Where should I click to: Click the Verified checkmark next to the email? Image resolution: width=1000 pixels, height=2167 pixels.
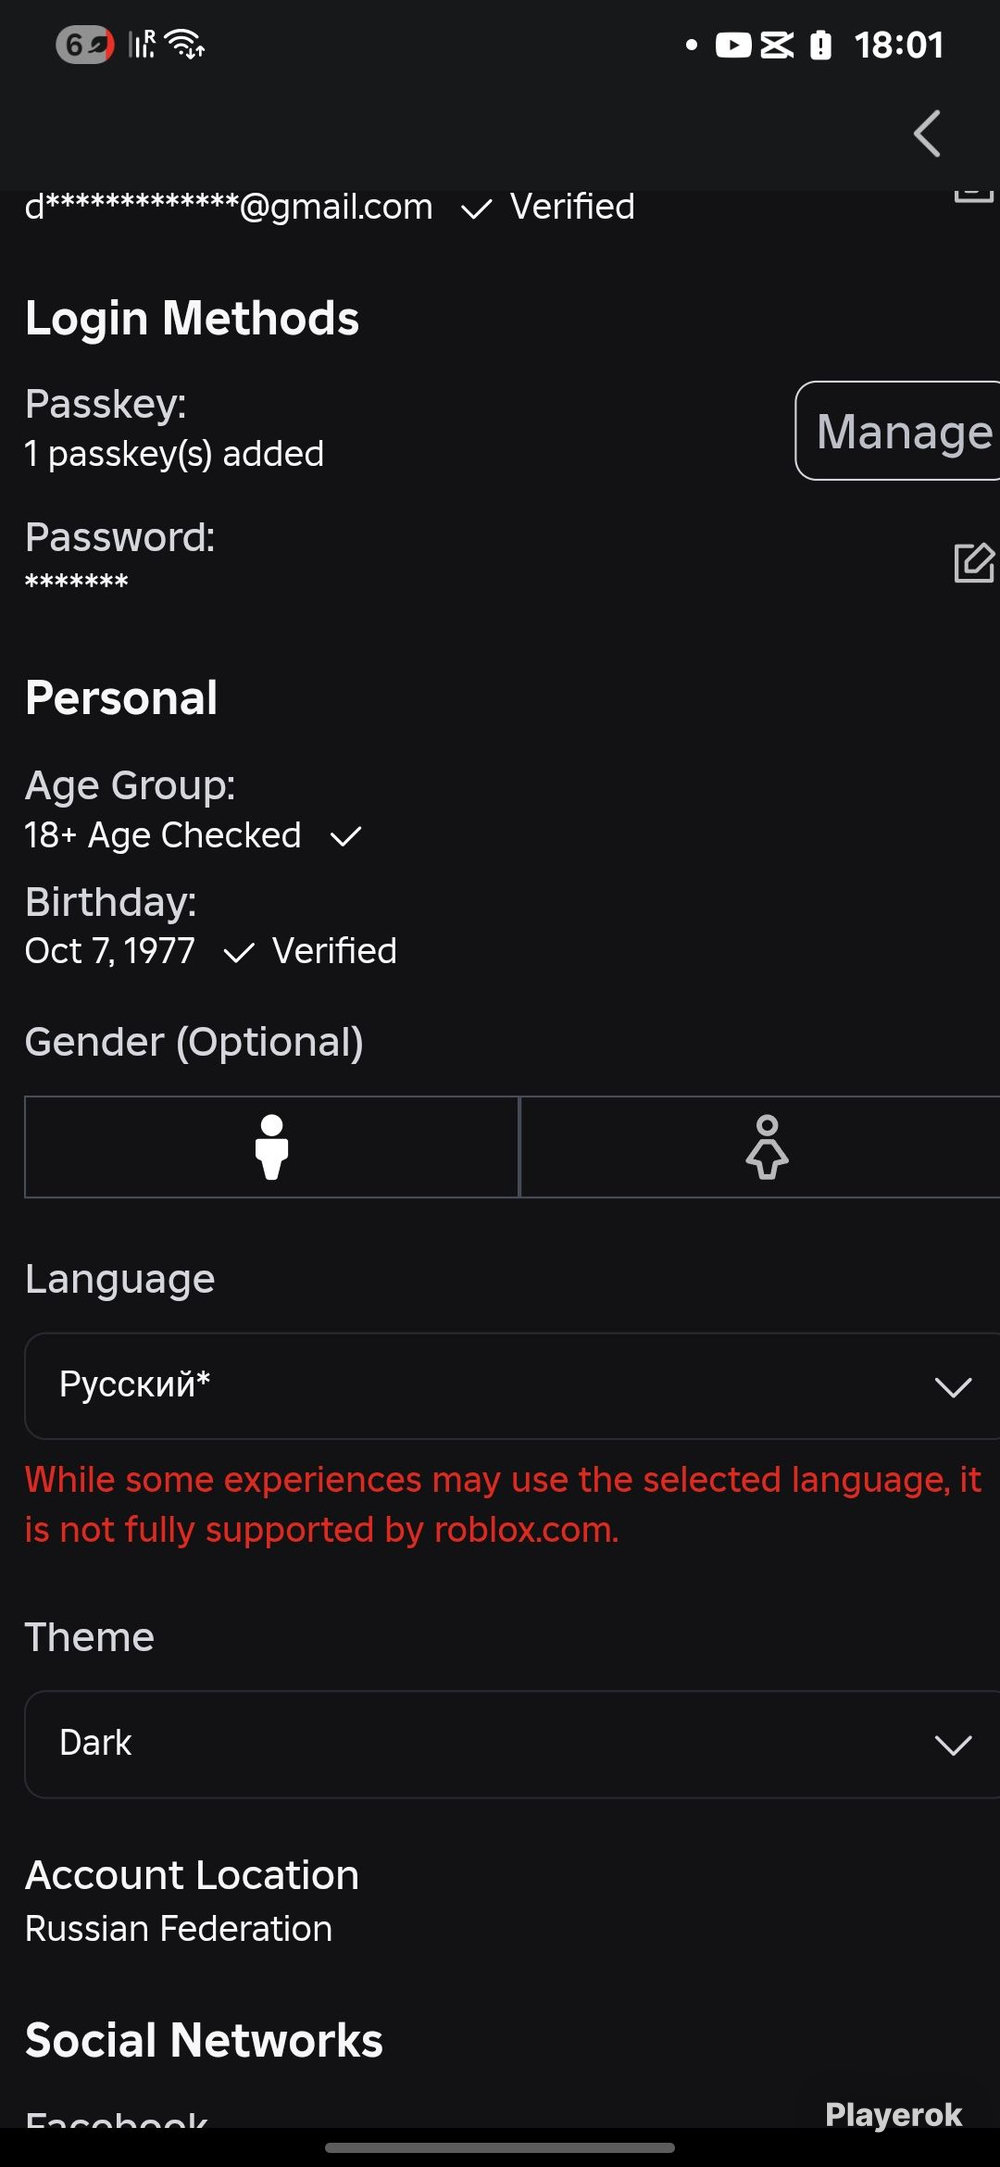click(476, 208)
